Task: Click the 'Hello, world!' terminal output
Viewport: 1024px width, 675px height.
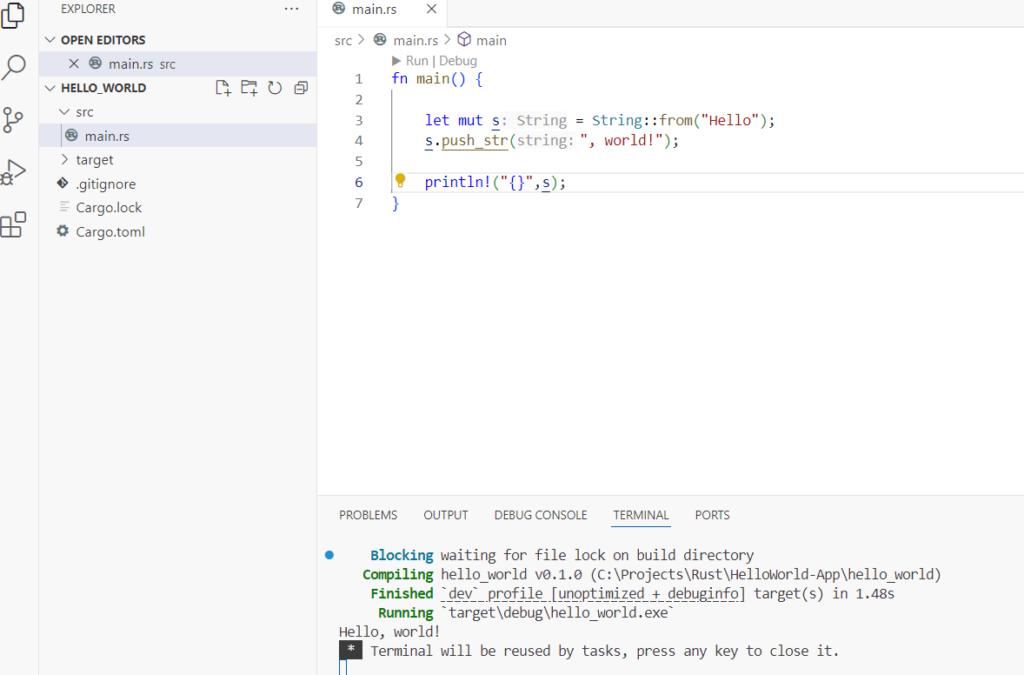Action: tap(389, 632)
